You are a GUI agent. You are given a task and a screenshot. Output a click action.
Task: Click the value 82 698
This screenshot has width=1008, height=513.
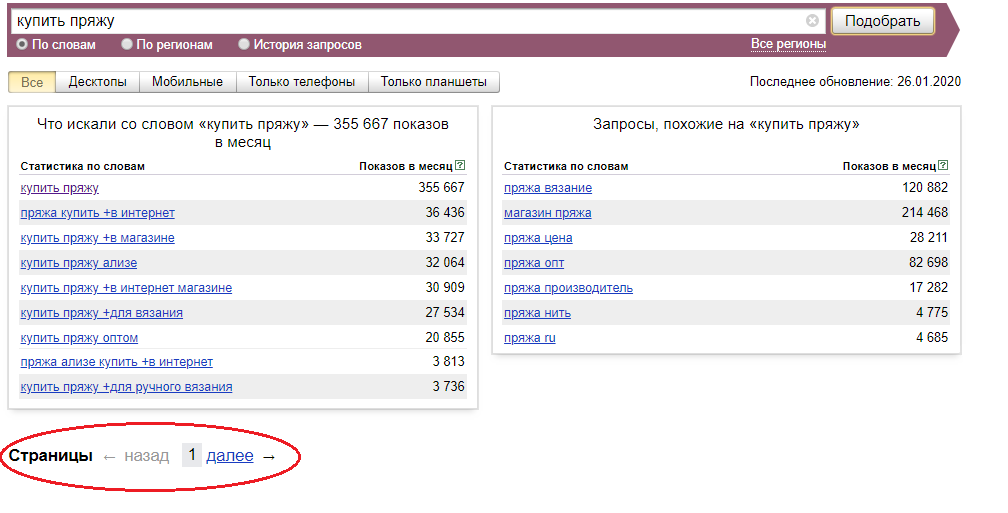[929, 263]
